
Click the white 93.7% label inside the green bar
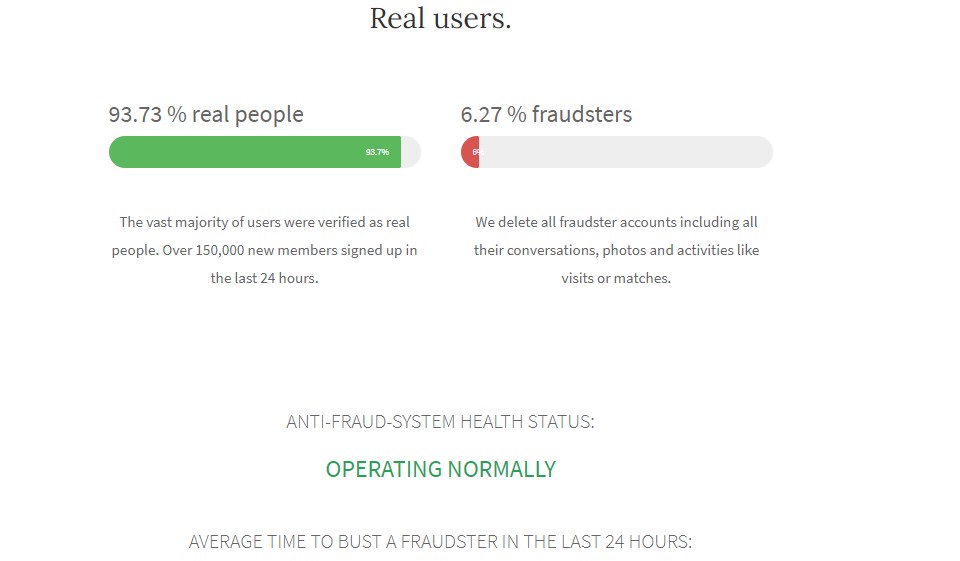pyautogui.click(x=377, y=152)
